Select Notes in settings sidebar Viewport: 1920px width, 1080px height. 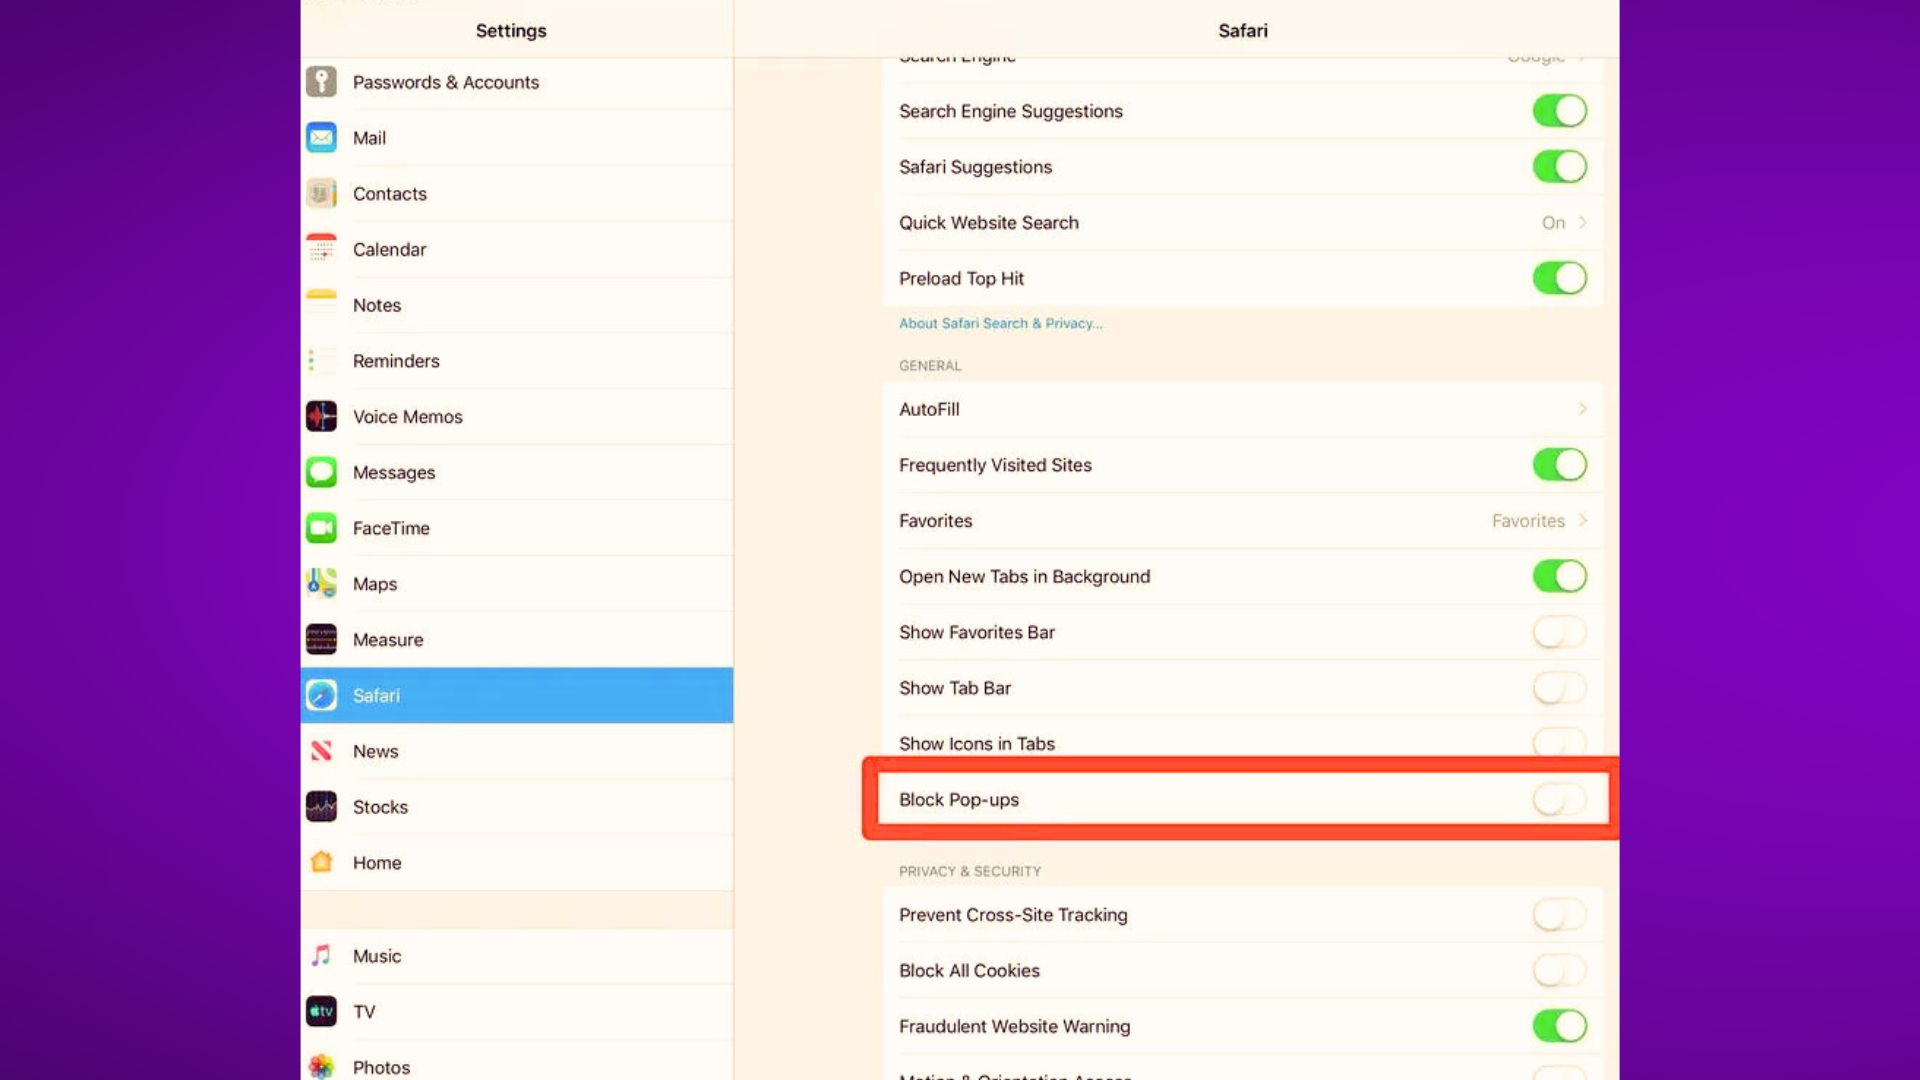pyautogui.click(x=517, y=305)
